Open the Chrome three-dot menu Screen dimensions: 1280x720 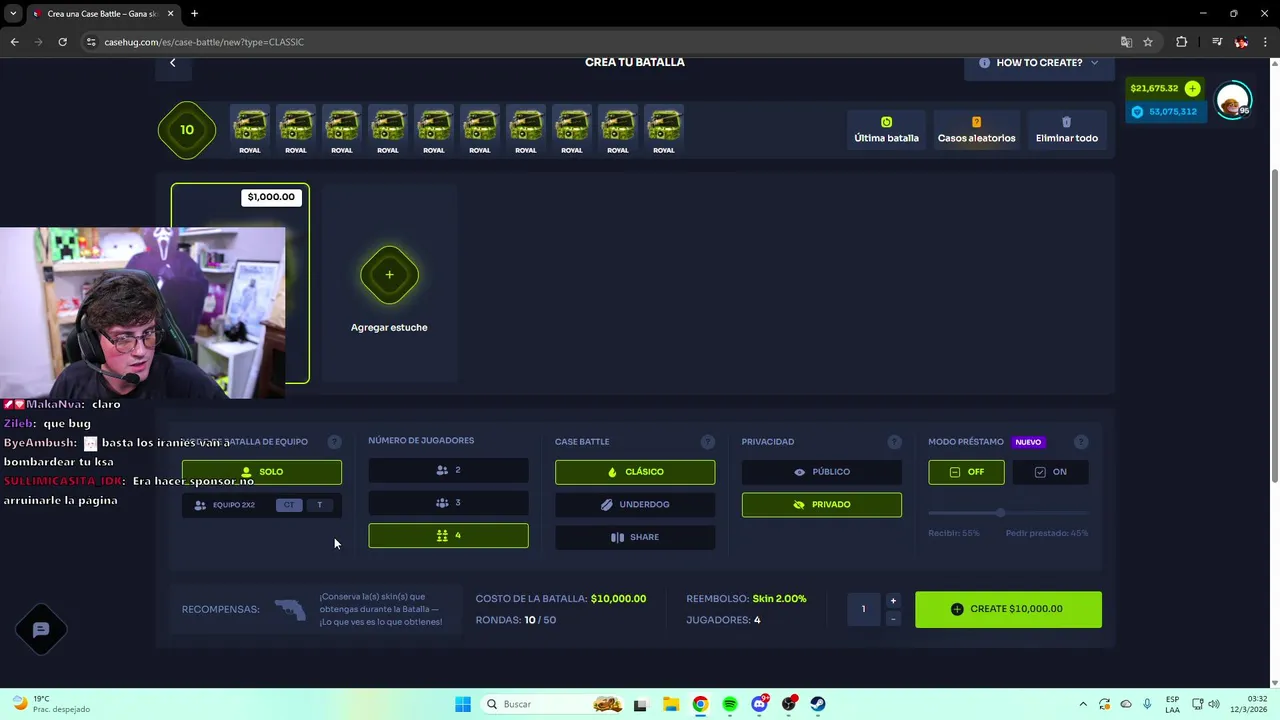[x=1265, y=42]
